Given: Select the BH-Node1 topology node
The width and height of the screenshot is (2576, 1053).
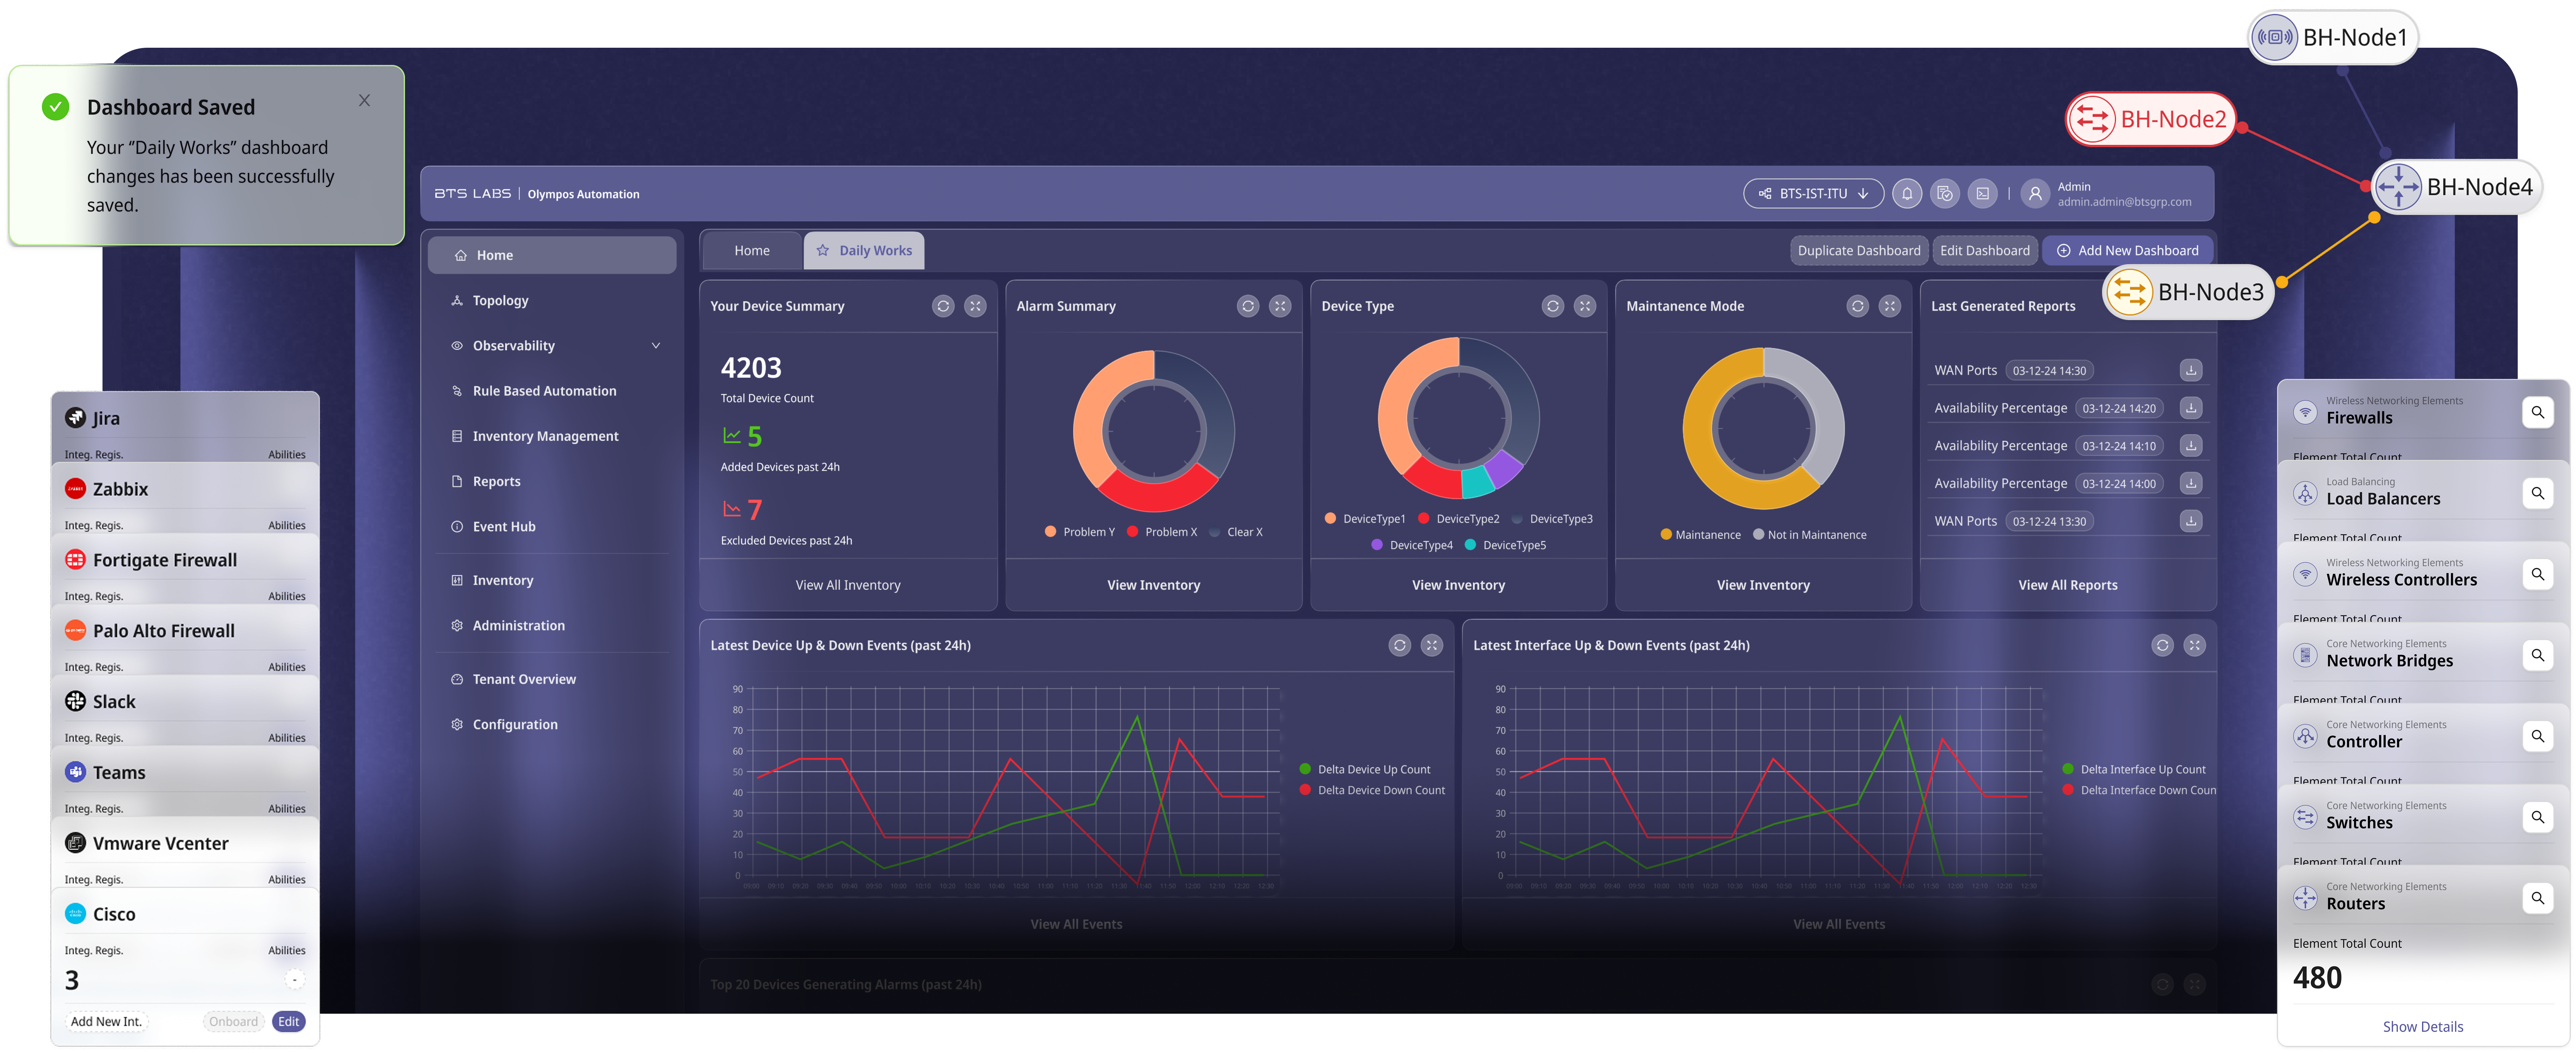Looking at the screenshot, I should 2333,38.
